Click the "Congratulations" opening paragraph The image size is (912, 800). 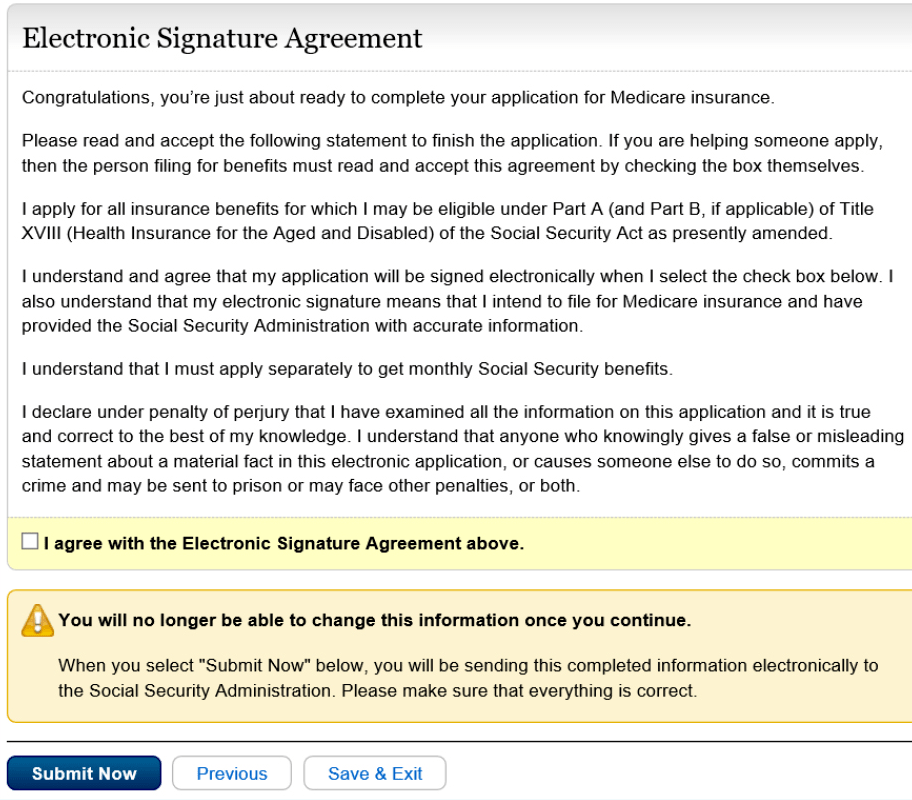coord(398,98)
